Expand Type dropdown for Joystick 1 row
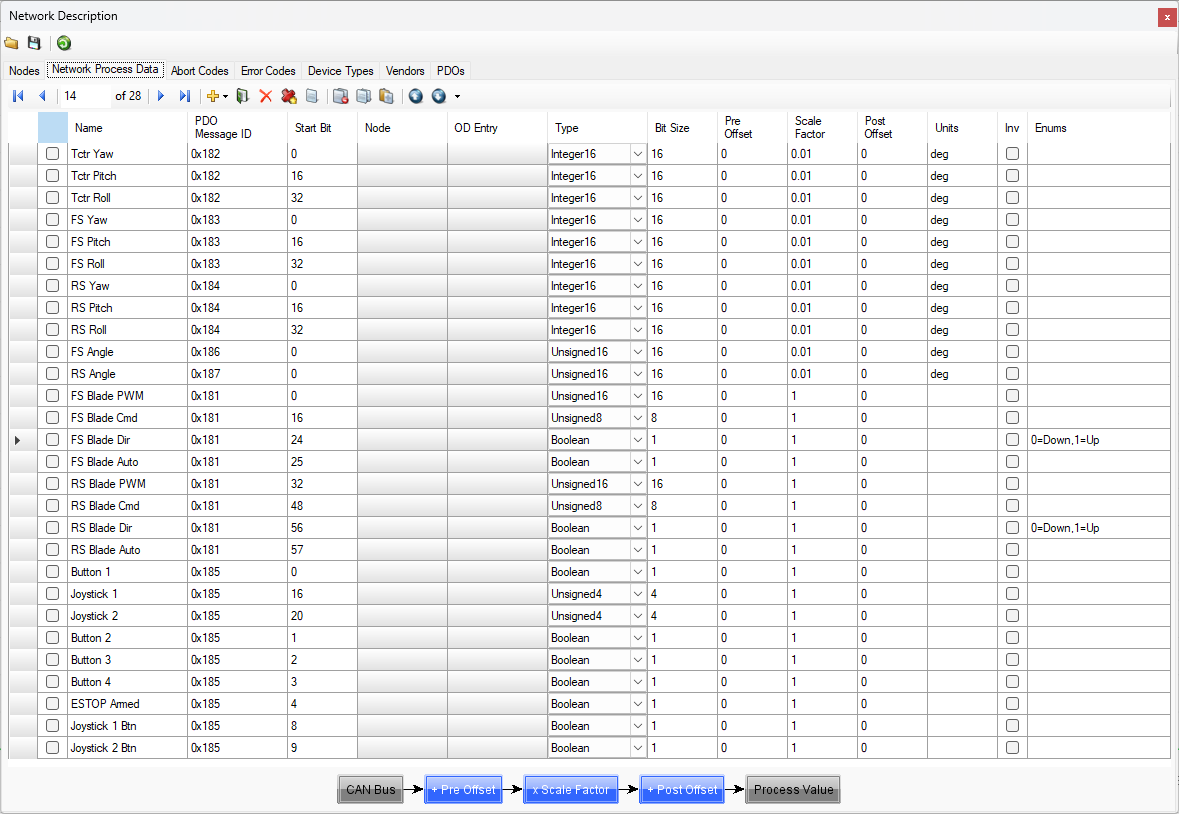 638,594
